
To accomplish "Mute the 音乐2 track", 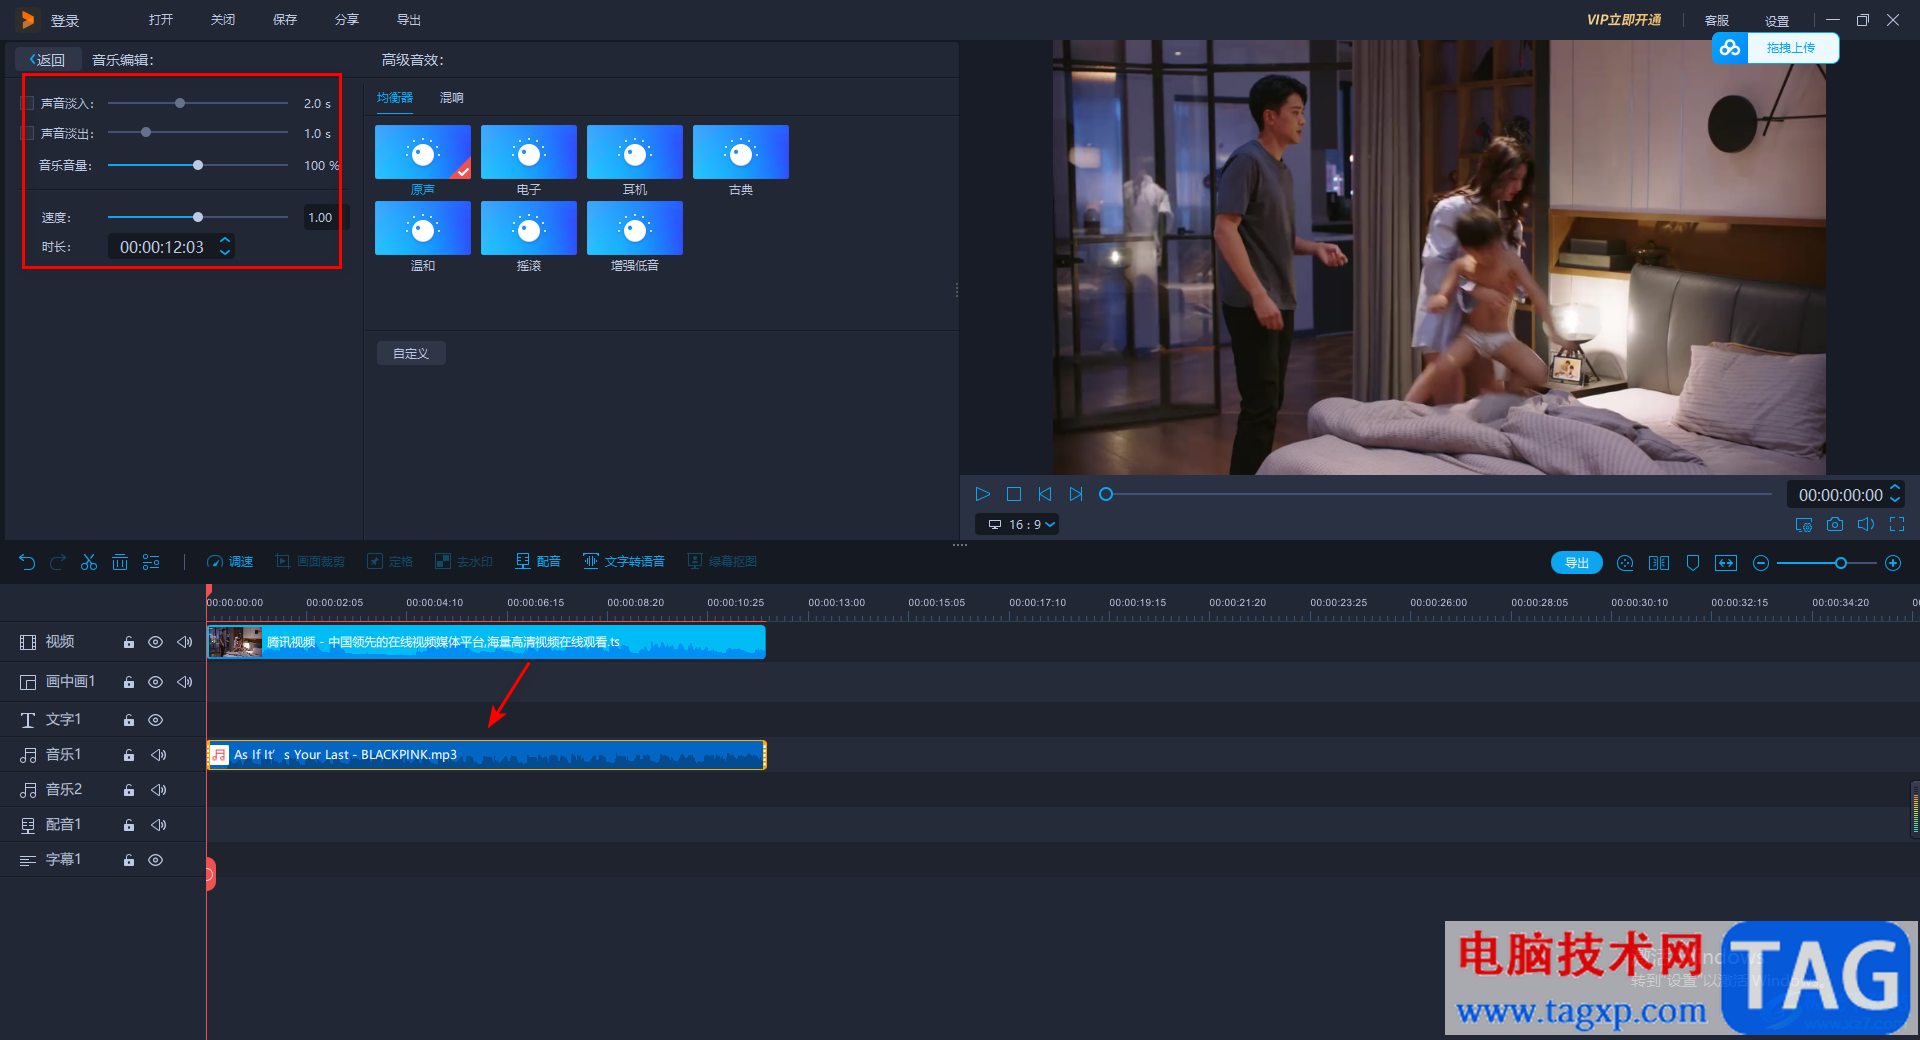I will coord(159,790).
